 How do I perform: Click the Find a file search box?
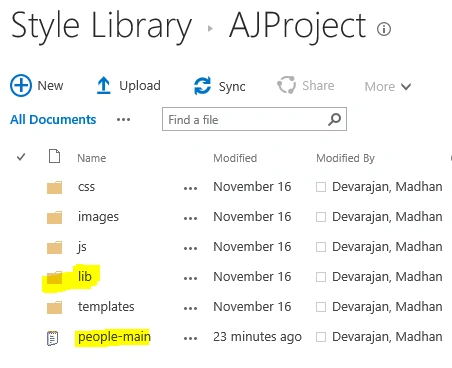[254, 119]
